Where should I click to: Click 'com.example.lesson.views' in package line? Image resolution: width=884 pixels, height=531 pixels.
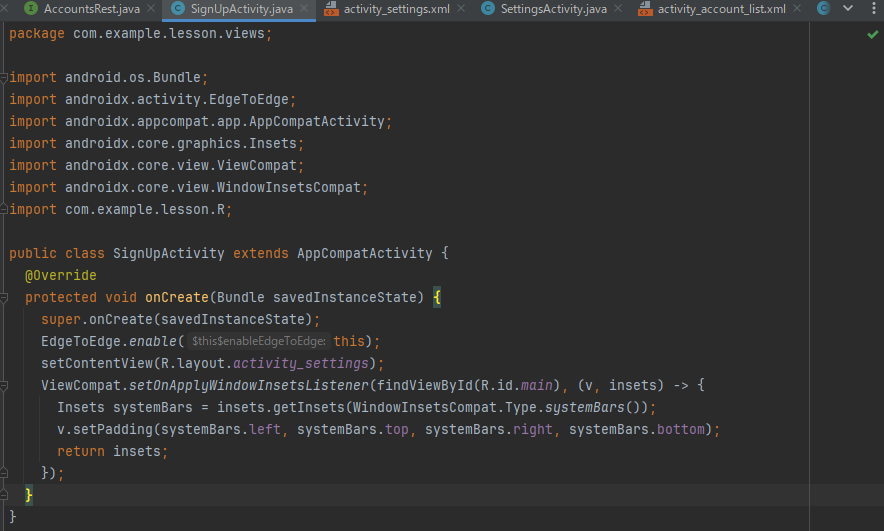tap(169, 34)
